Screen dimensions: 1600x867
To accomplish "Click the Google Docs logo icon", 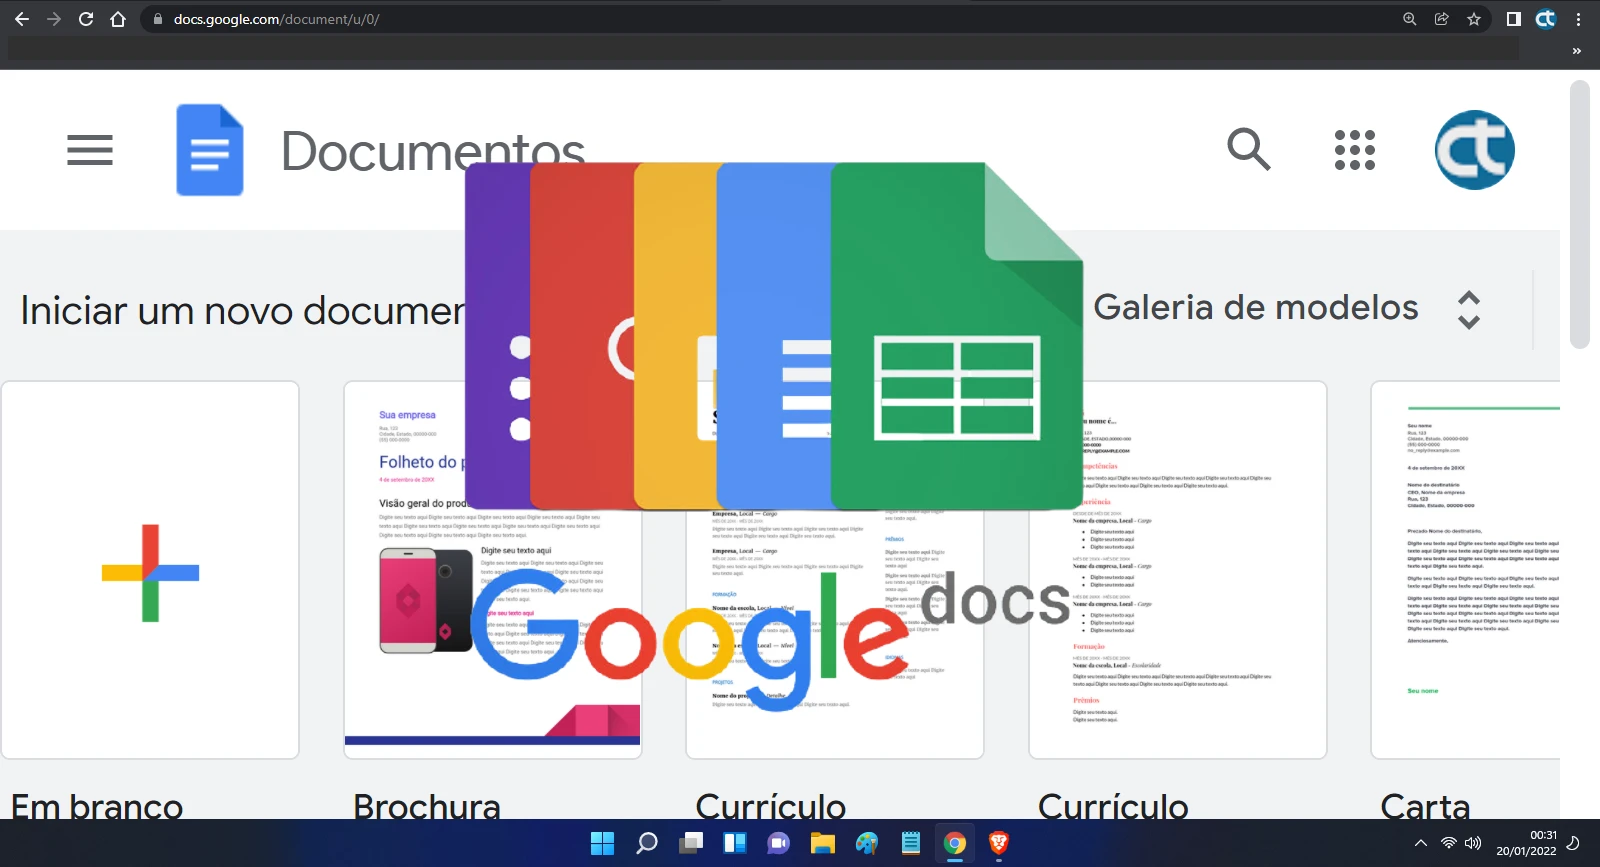I will point(210,150).
